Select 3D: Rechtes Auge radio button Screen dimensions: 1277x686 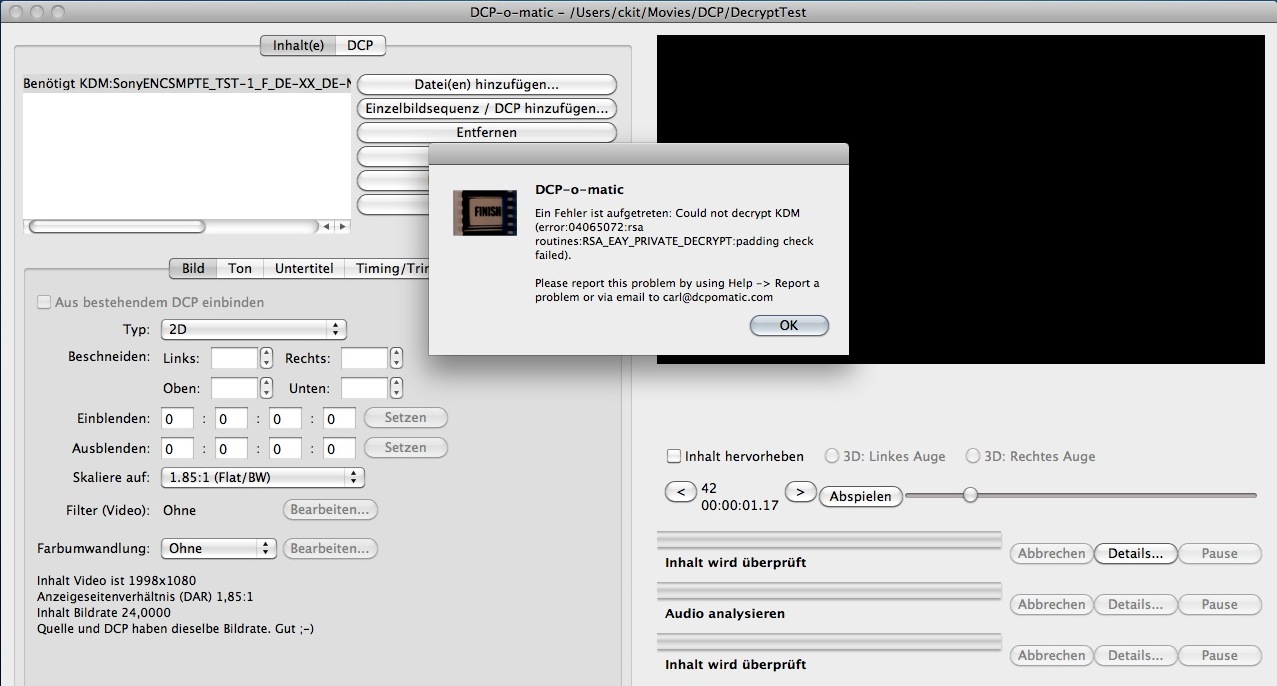pyautogui.click(x=972, y=456)
